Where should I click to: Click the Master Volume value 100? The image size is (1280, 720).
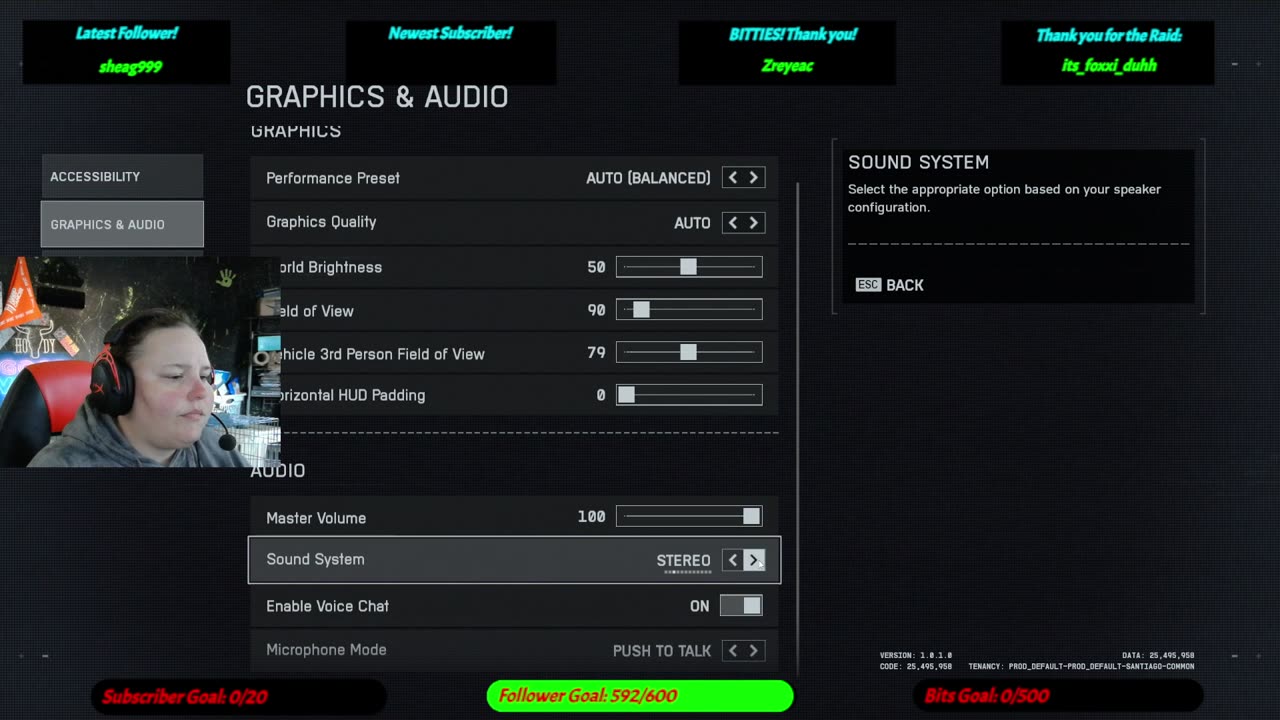(591, 517)
